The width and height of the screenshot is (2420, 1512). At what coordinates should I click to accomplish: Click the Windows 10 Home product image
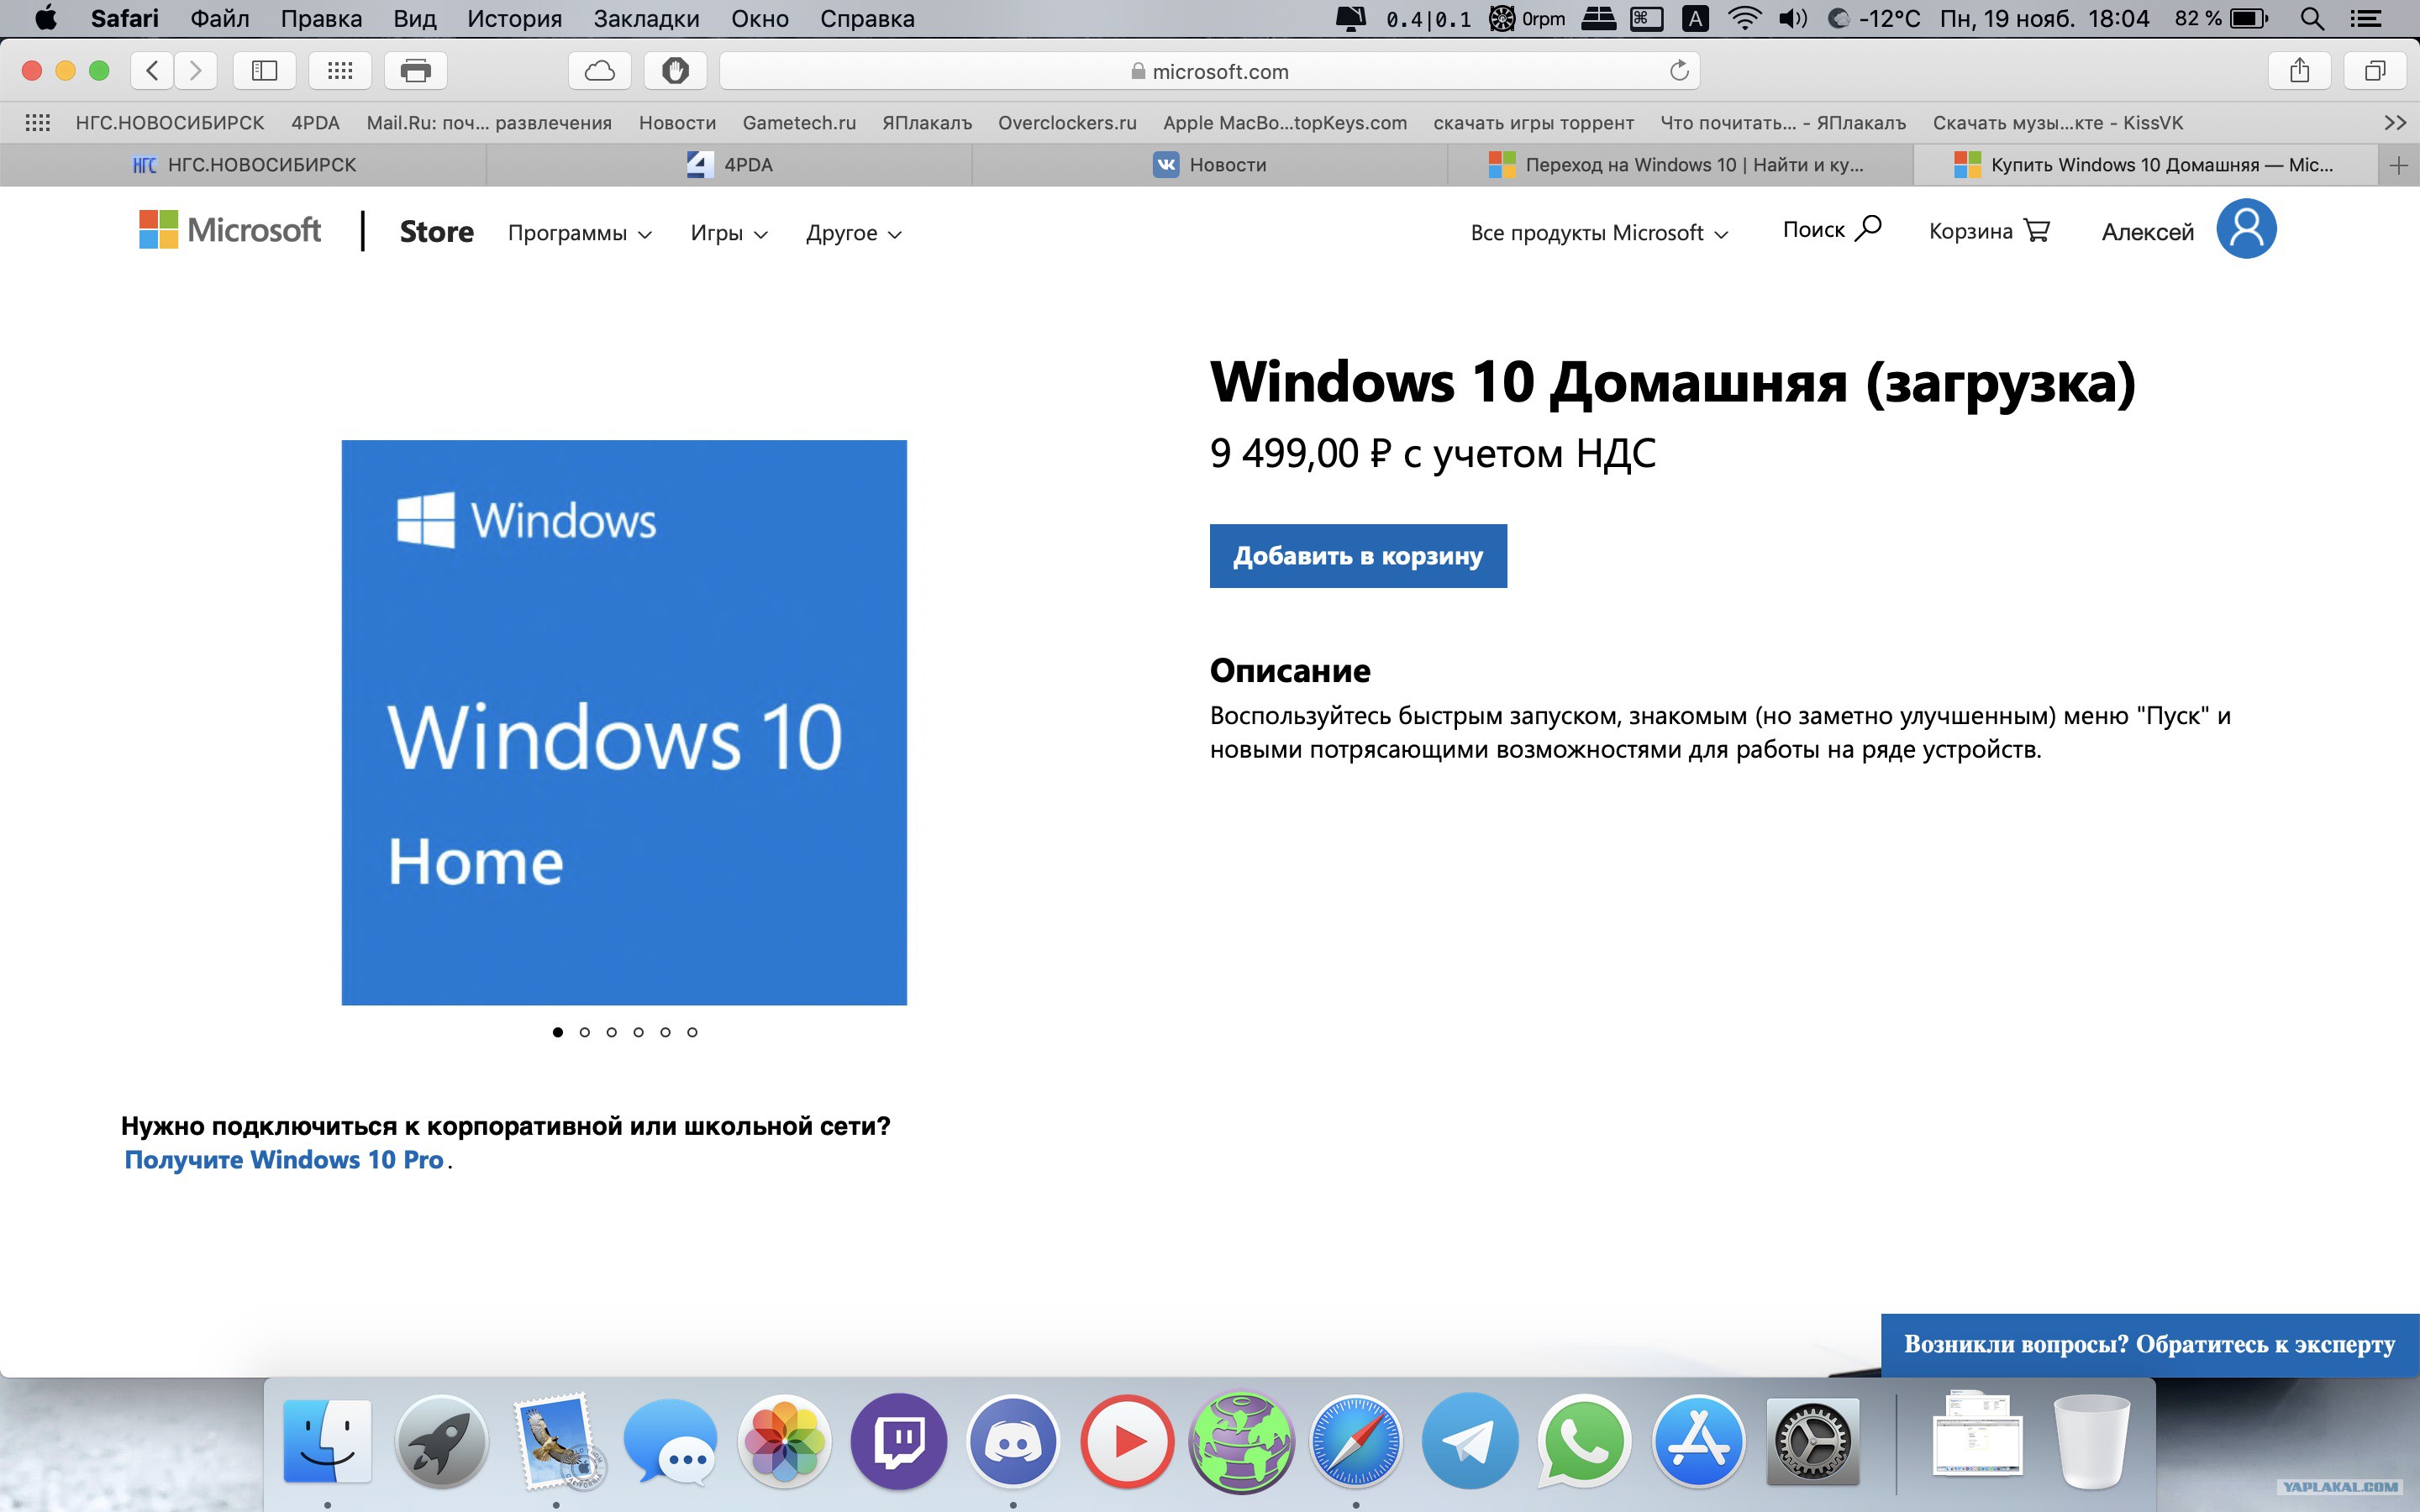pyautogui.click(x=624, y=722)
